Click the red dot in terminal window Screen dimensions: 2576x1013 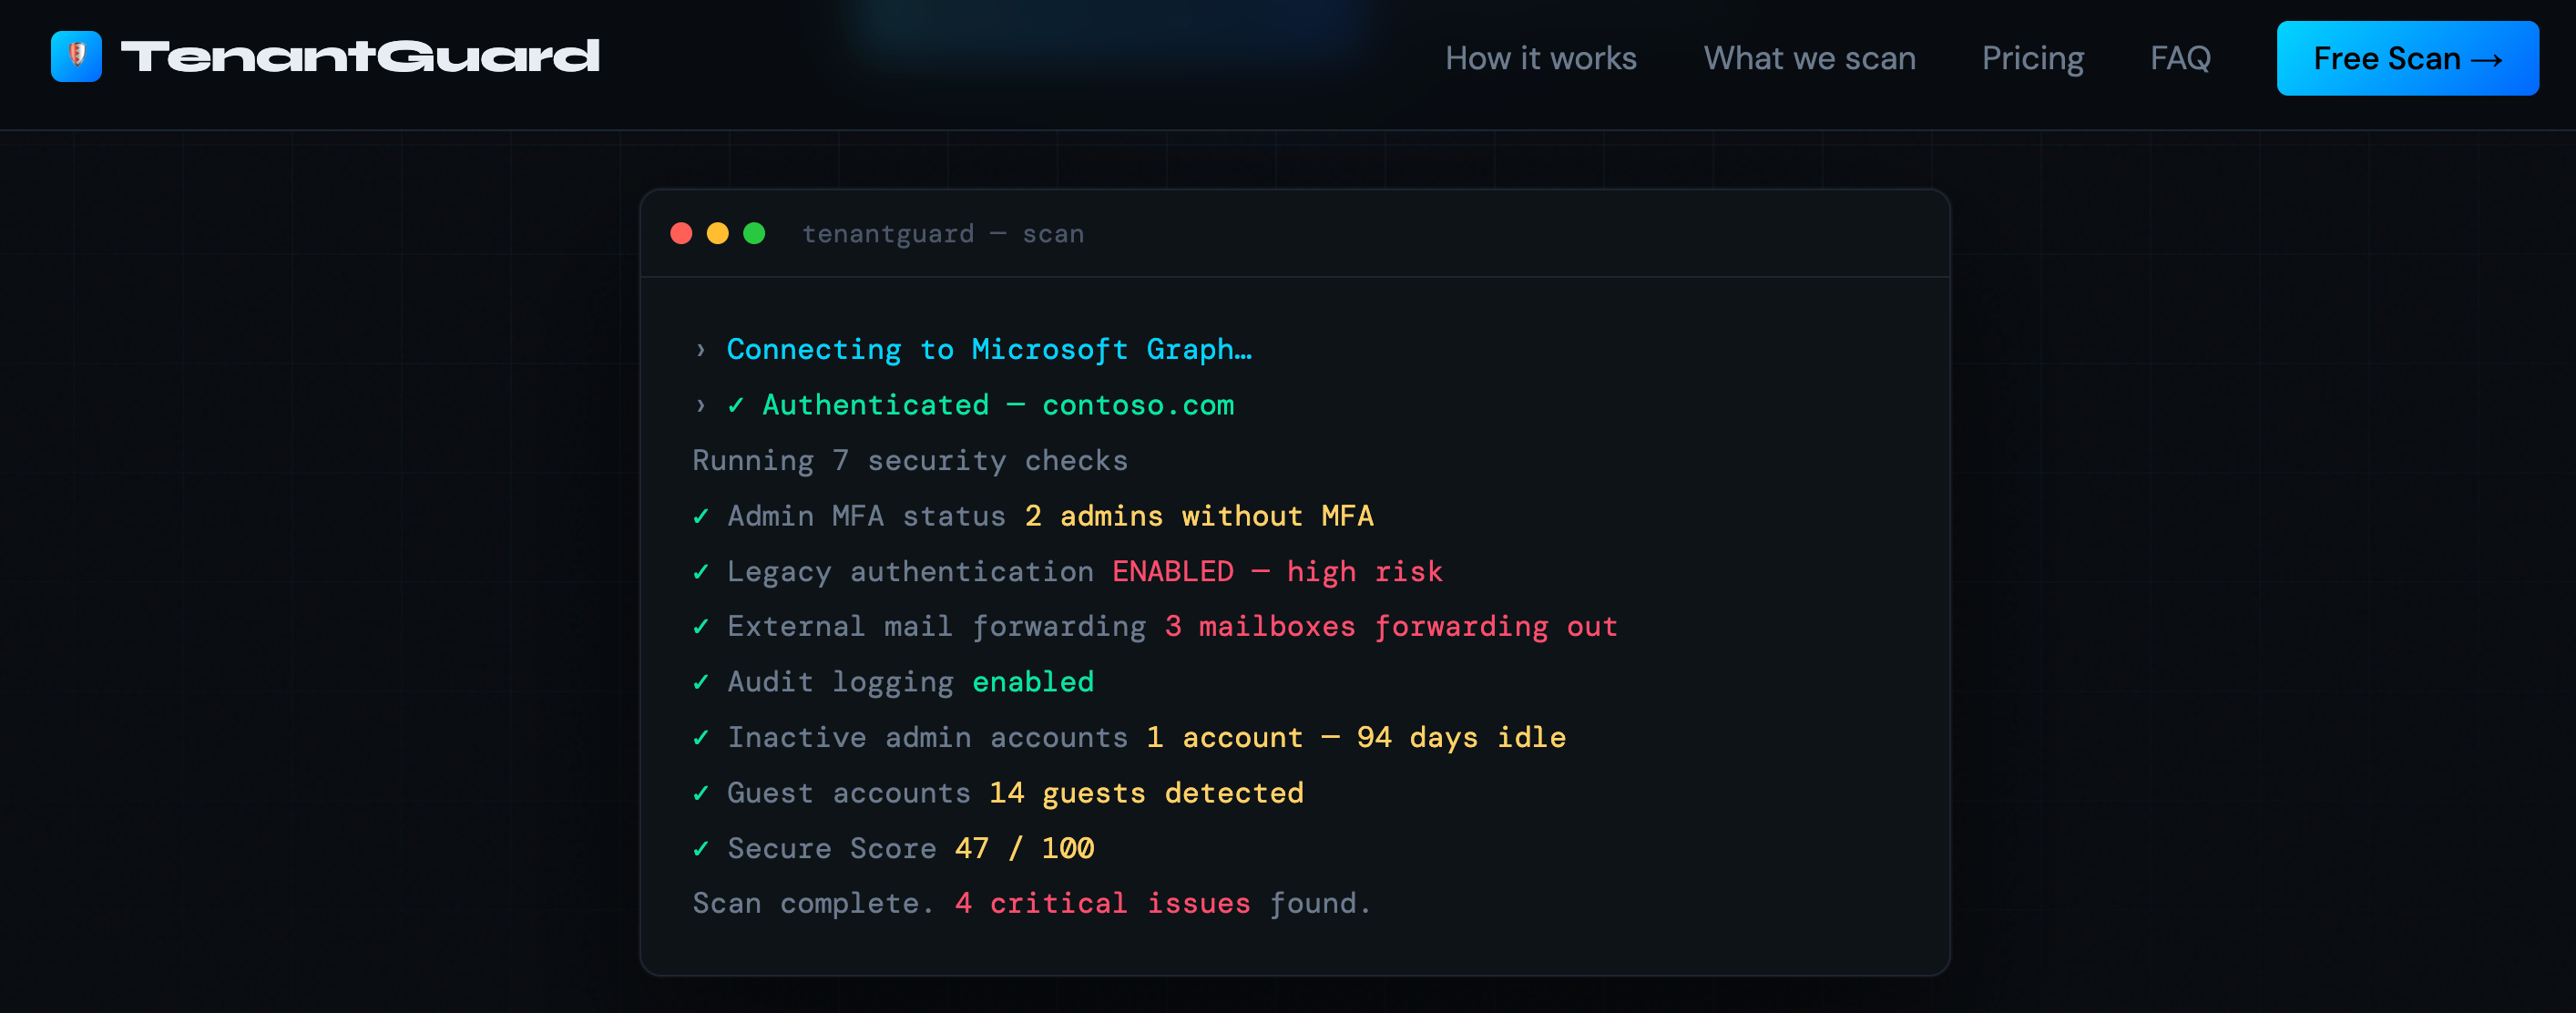[x=681, y=233]
